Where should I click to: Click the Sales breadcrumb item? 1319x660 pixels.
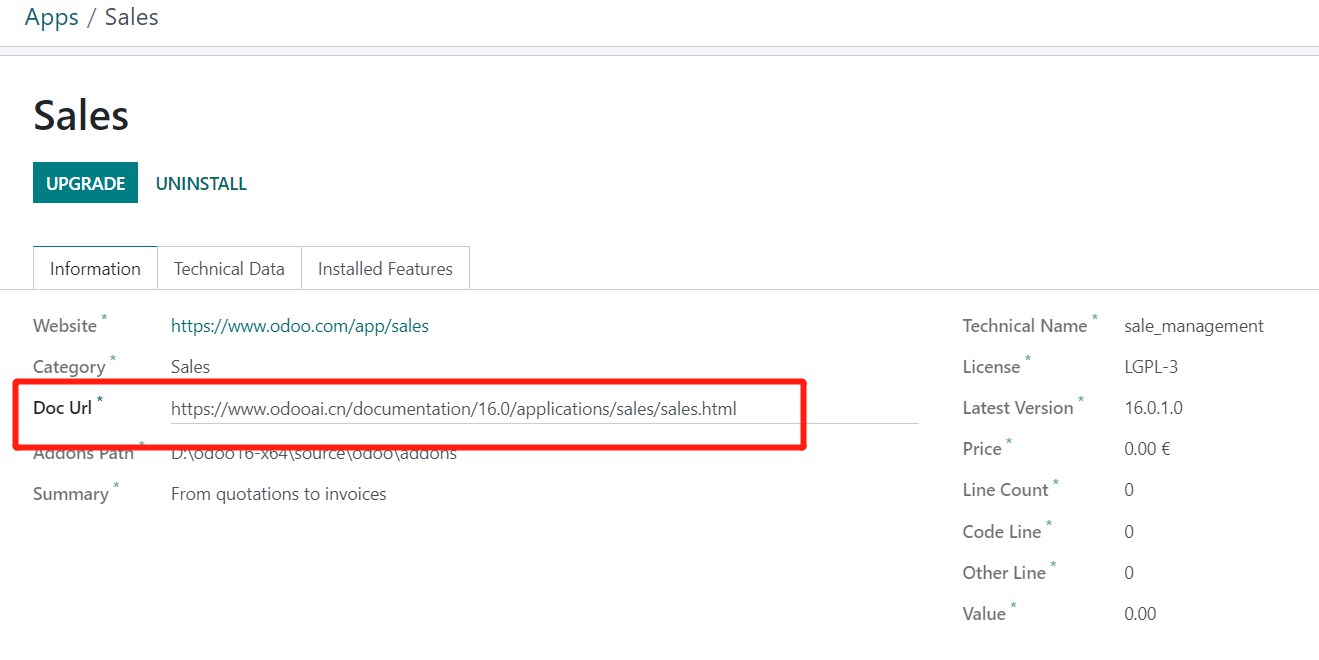[x=131, y=18]
